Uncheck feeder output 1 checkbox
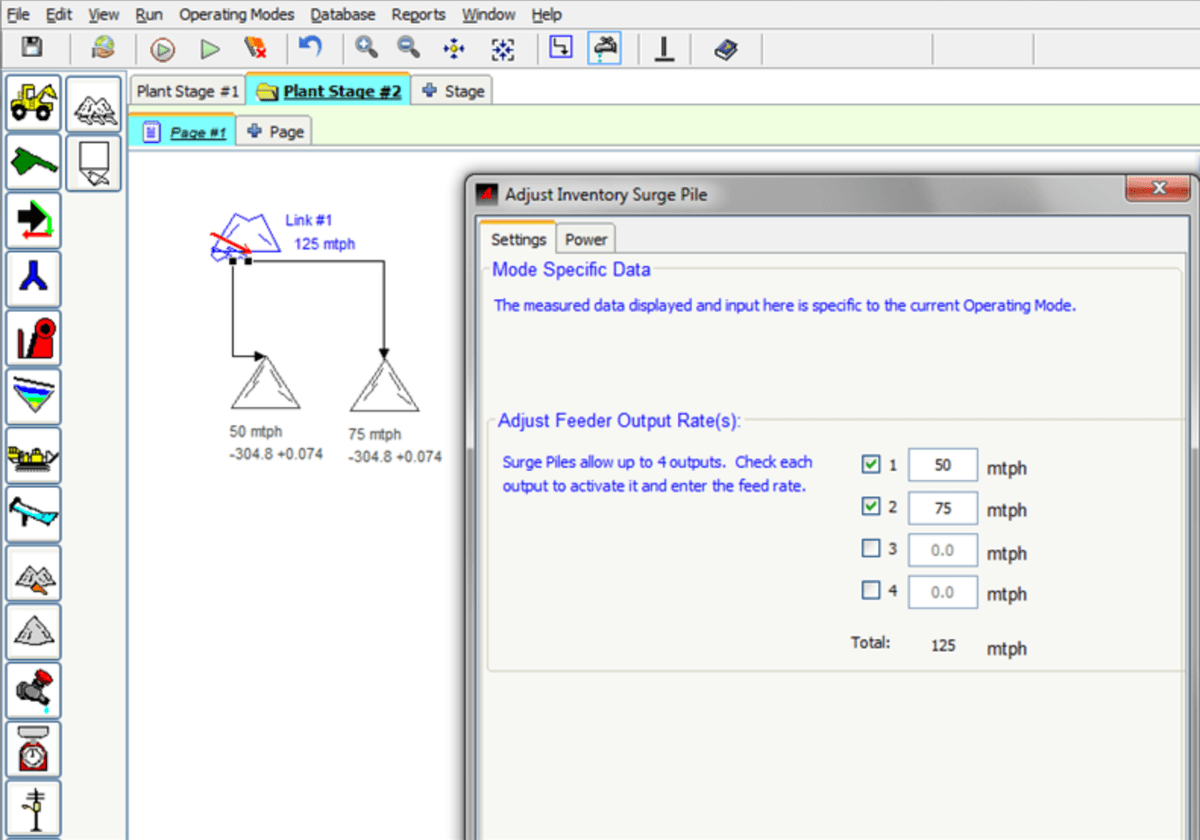 click(x=871, y=465)
